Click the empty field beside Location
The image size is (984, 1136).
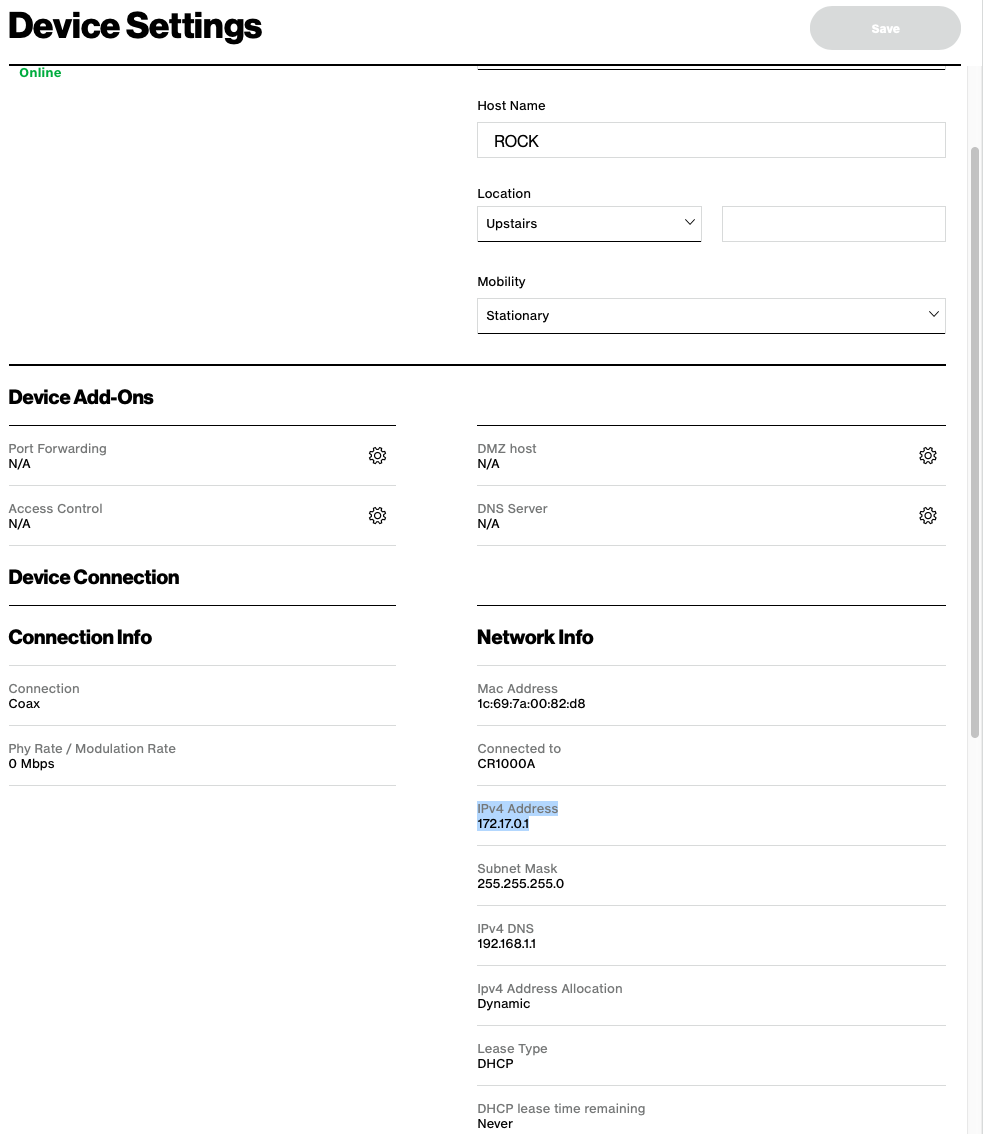coord(833,224)
